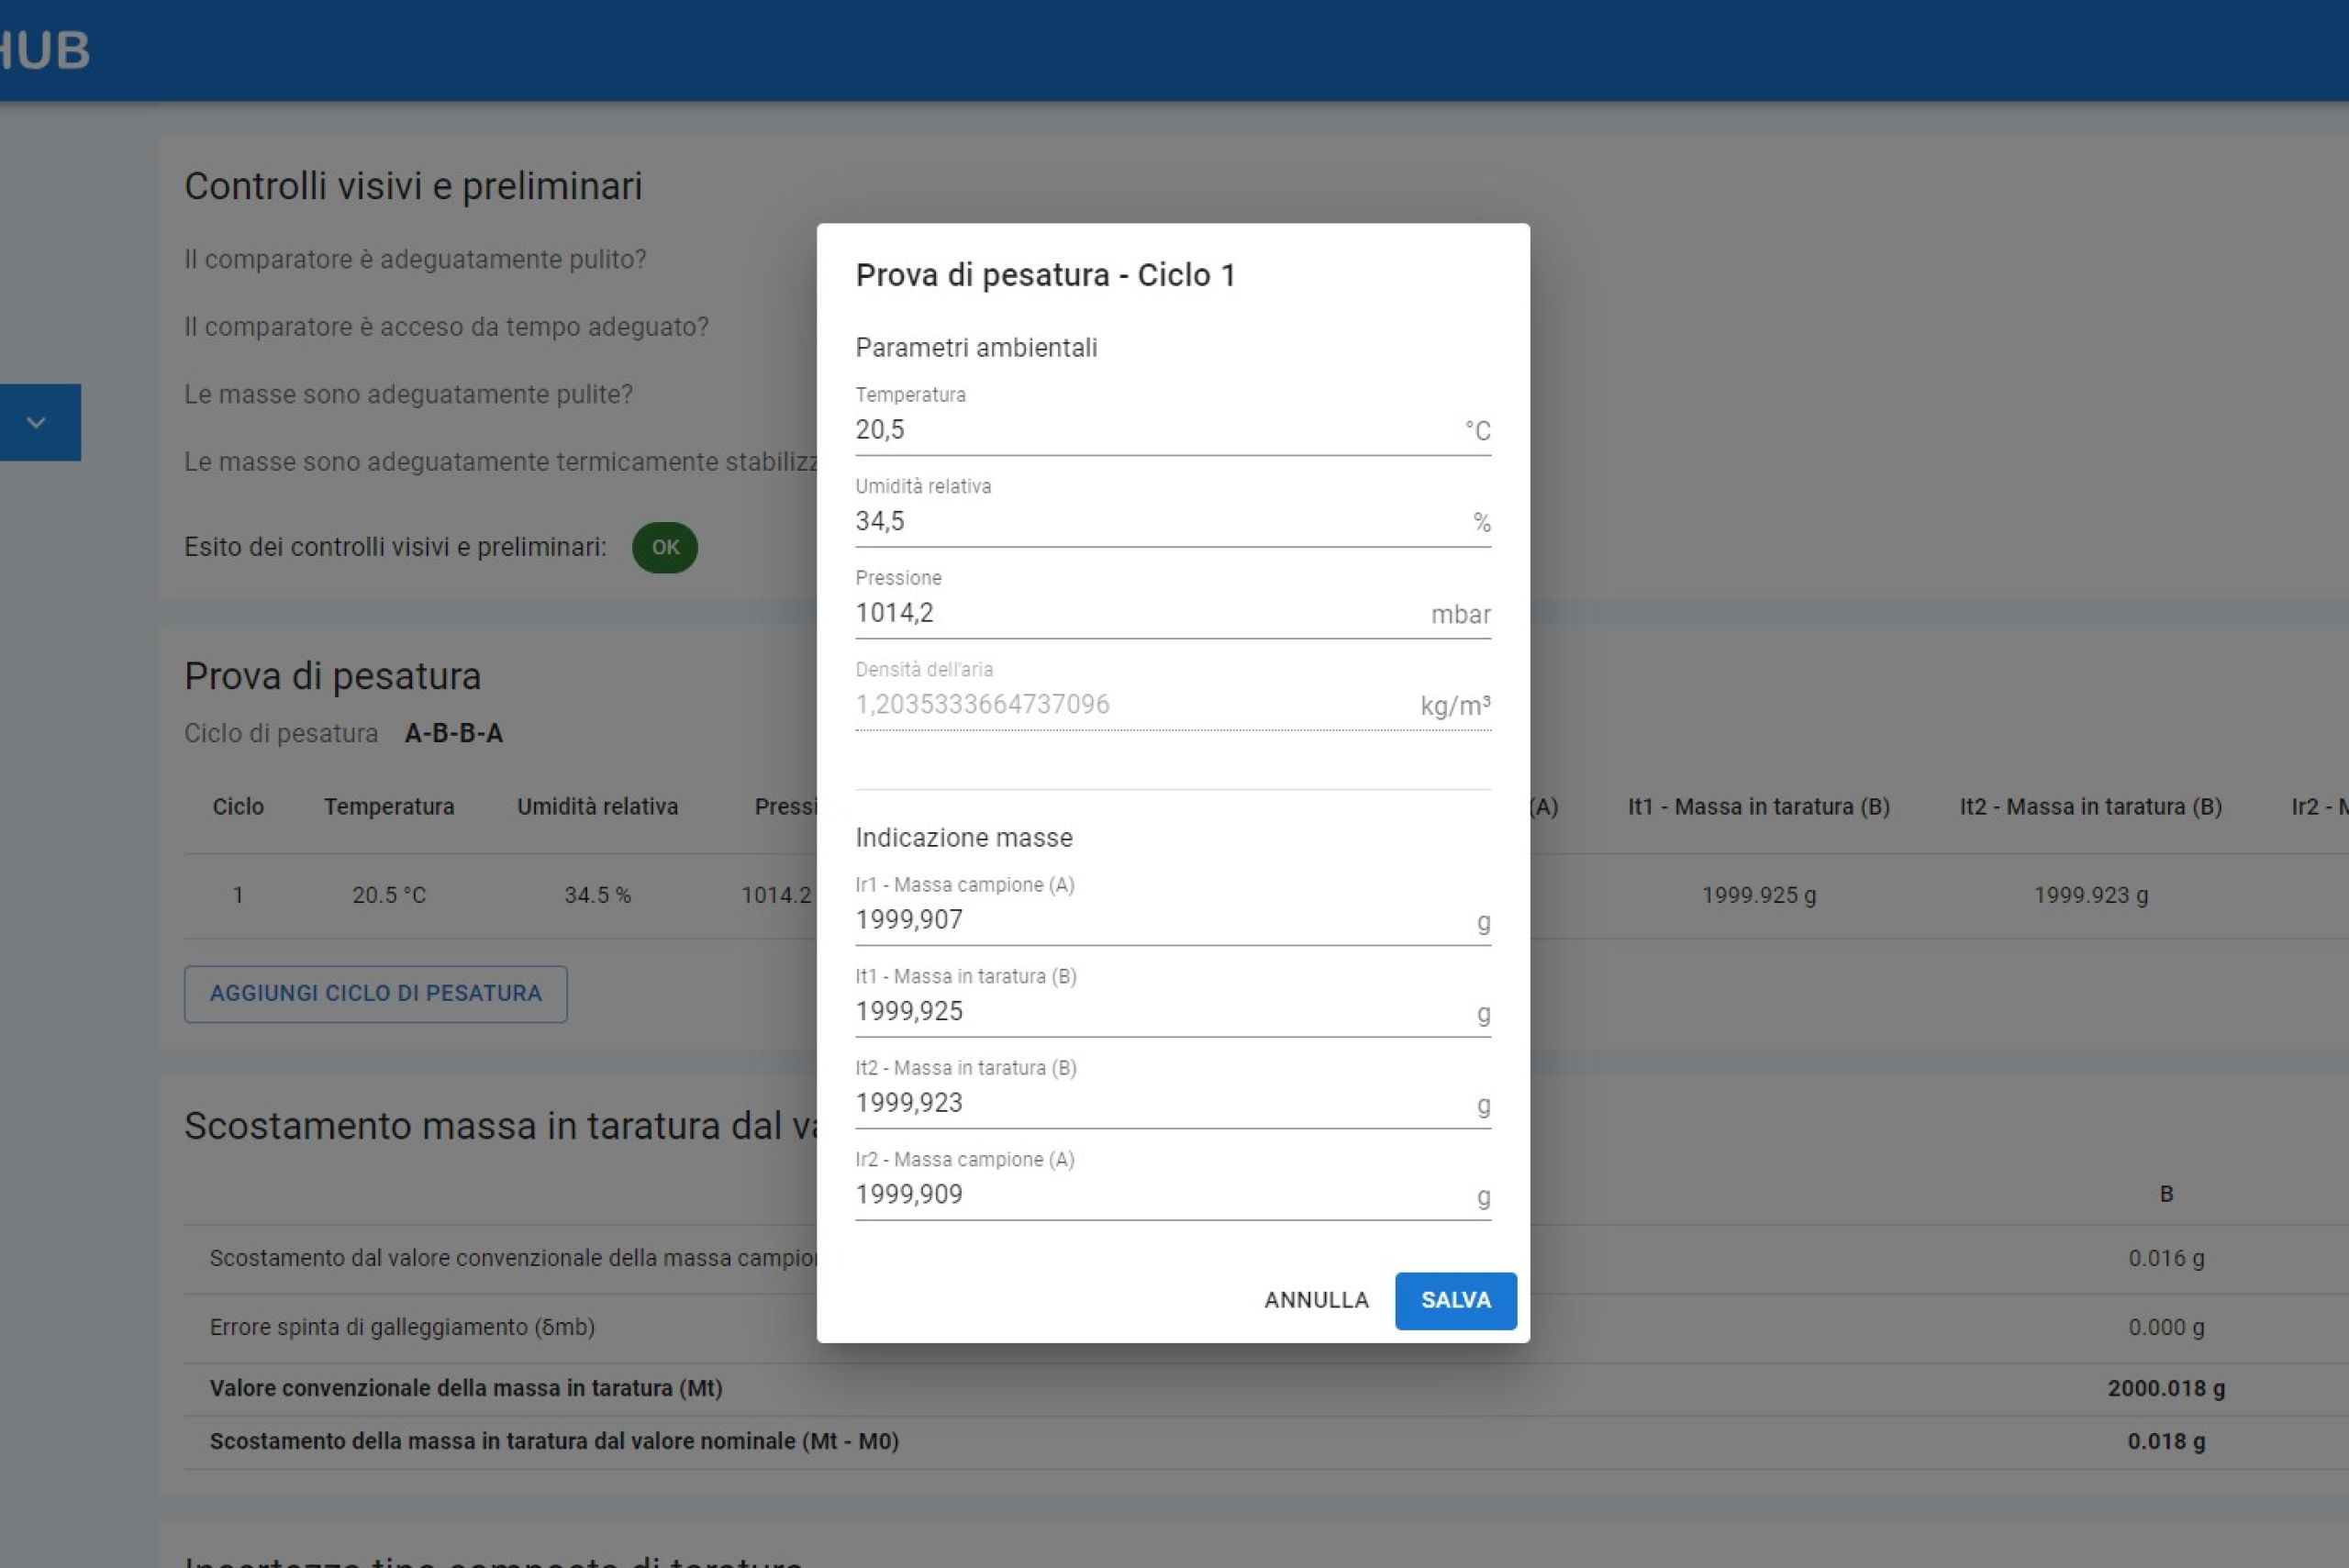Click the HUB logo in header
This screenshot has width=2349, height=1568.
click(45, 50)
